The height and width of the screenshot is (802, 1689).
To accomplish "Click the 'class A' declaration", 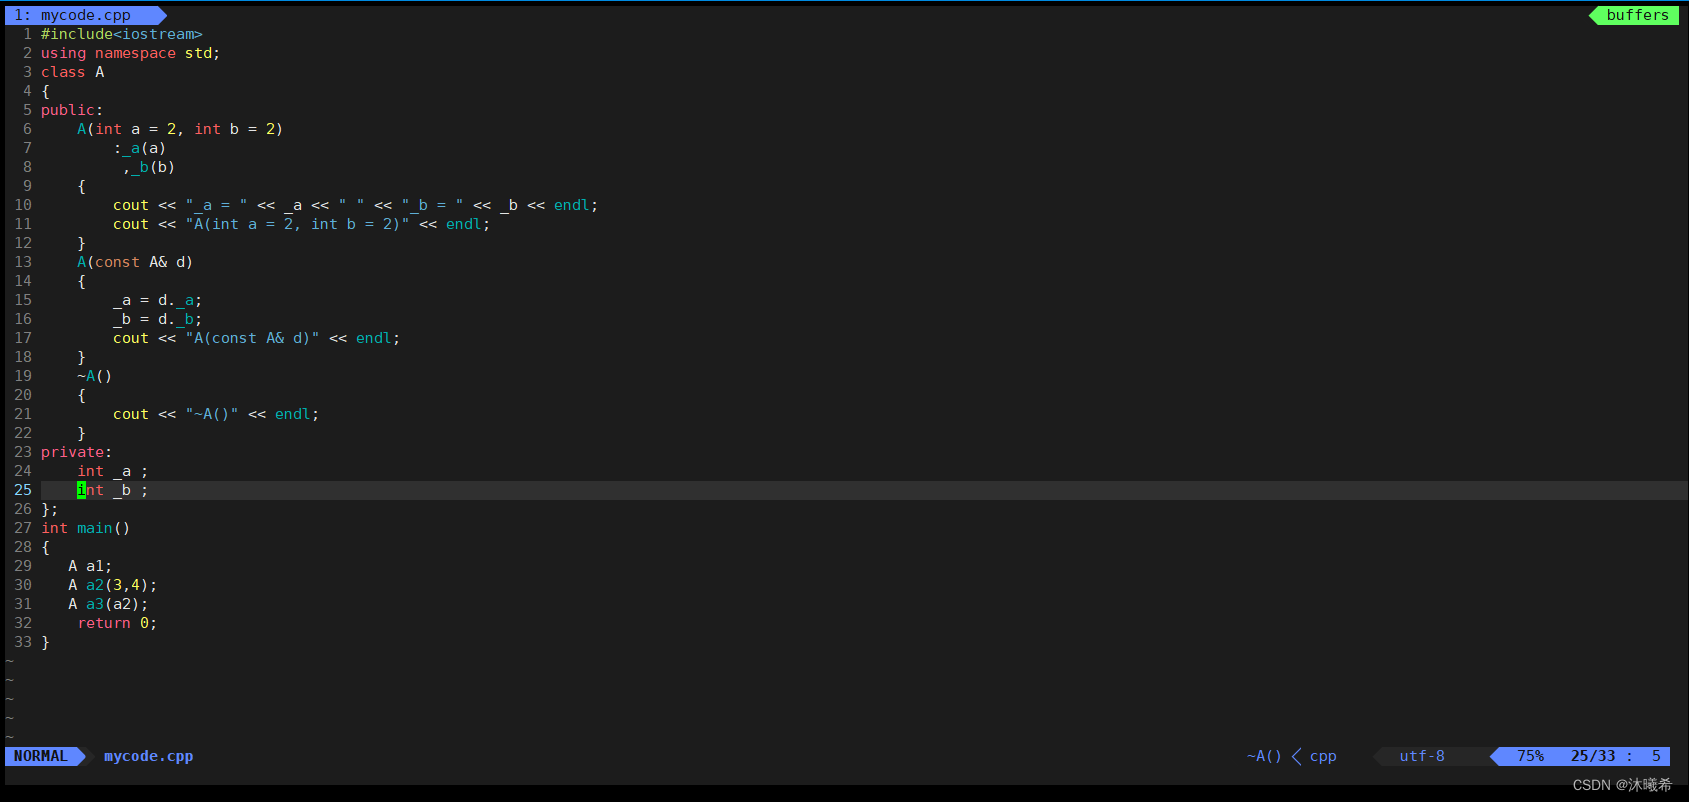I will (x=72, y=72).
